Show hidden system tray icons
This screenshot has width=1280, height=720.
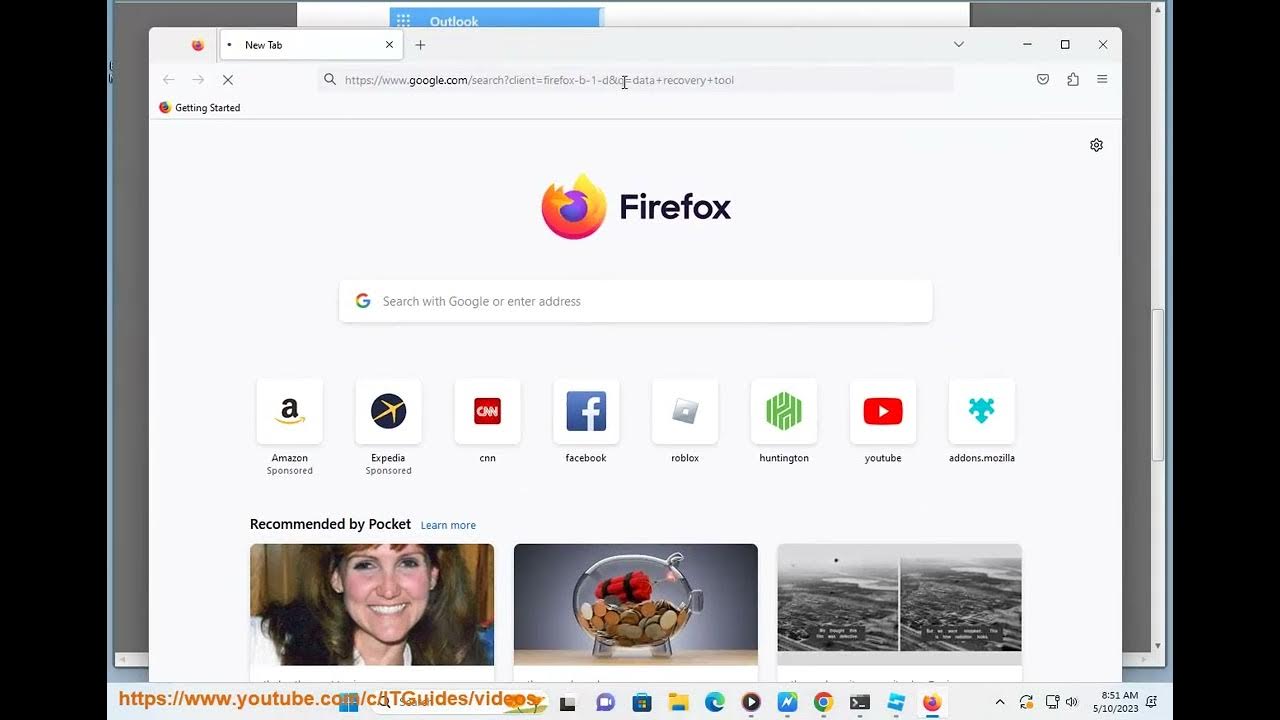pyautogui.click(x=1000, y=702)
